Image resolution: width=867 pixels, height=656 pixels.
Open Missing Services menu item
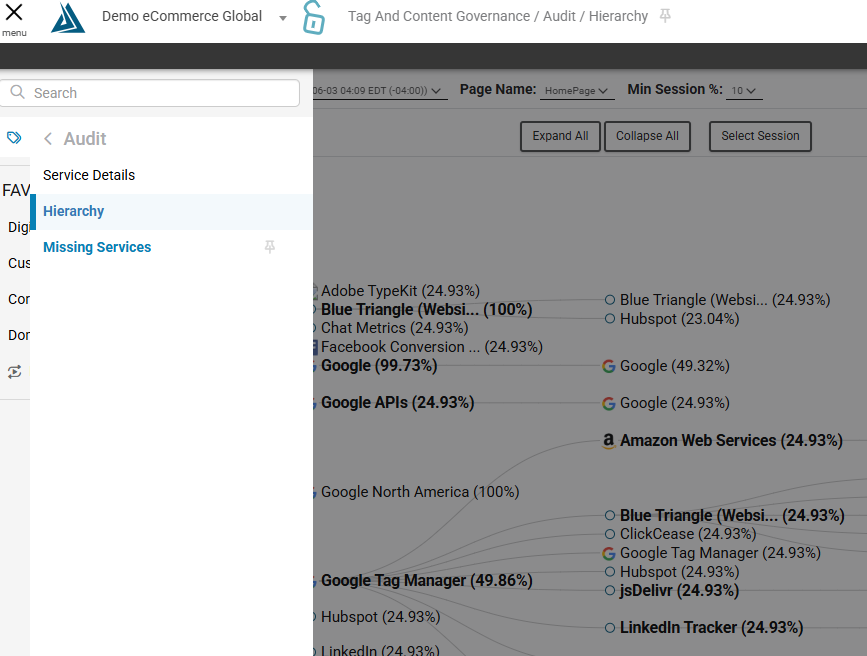click(97, 247)
